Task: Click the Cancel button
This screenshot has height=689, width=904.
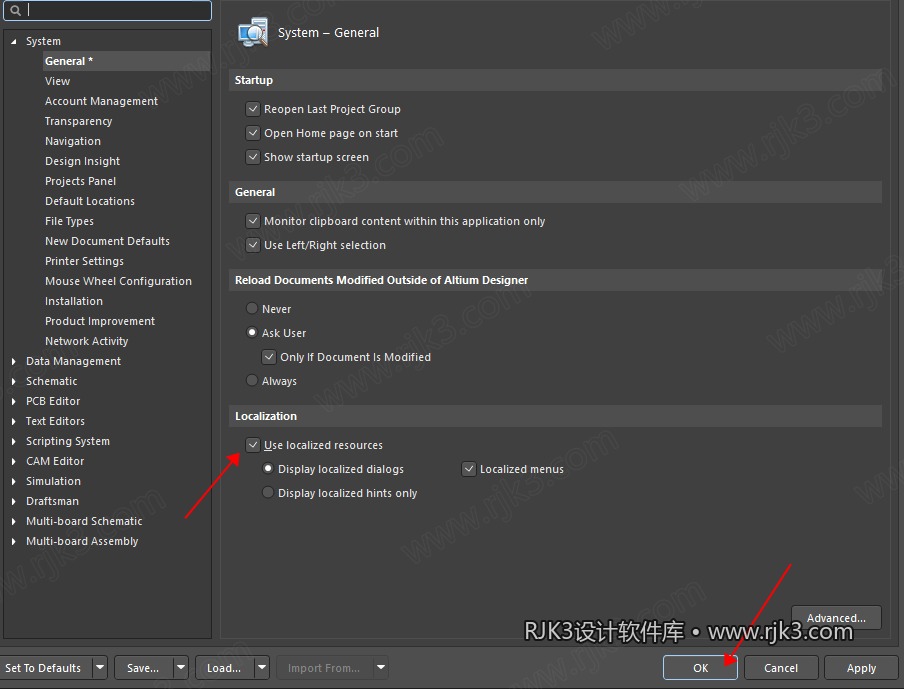Action: point(781,668)
